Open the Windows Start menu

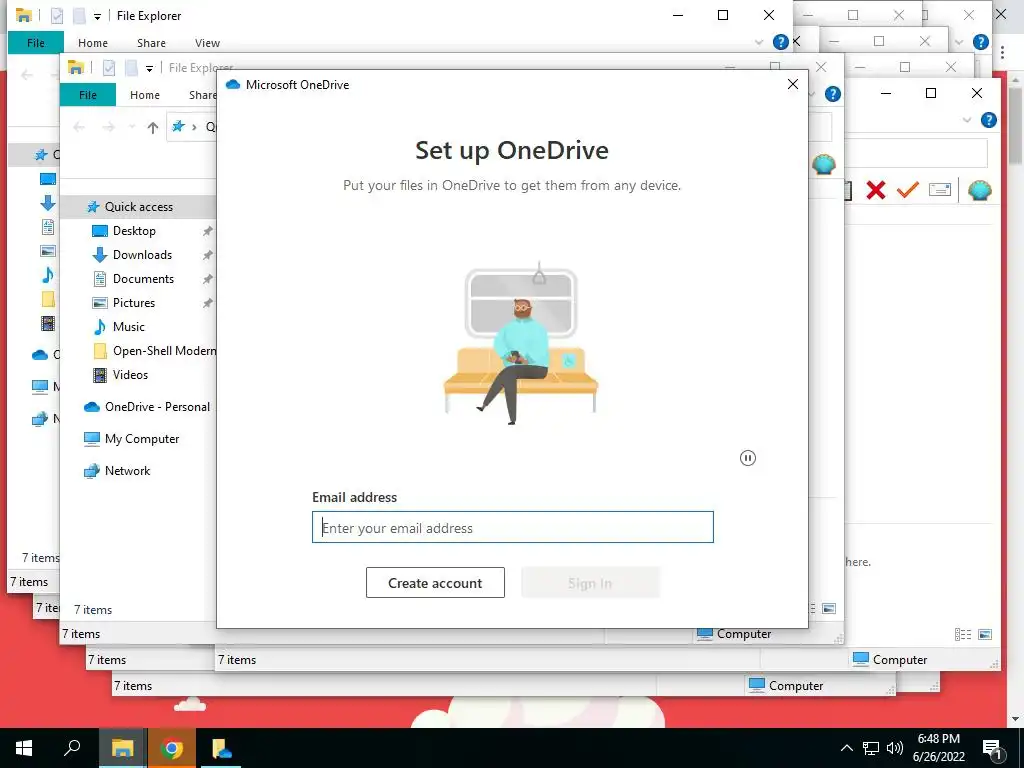(x=24, y=748)
